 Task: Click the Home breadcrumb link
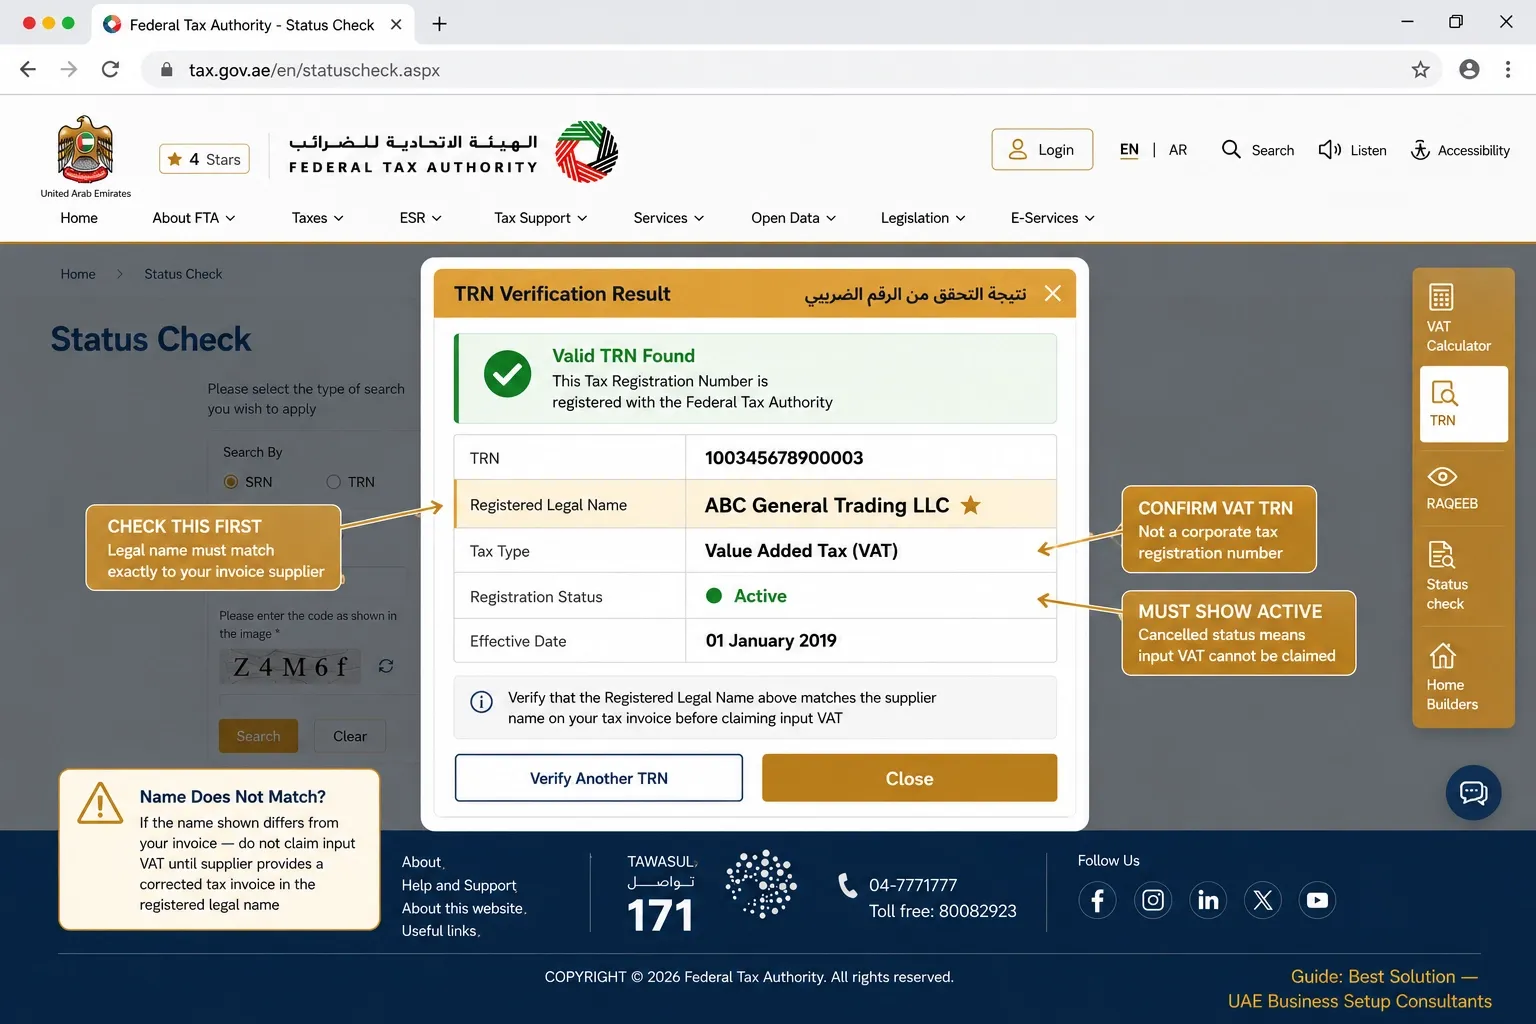[x=78, y=274]
